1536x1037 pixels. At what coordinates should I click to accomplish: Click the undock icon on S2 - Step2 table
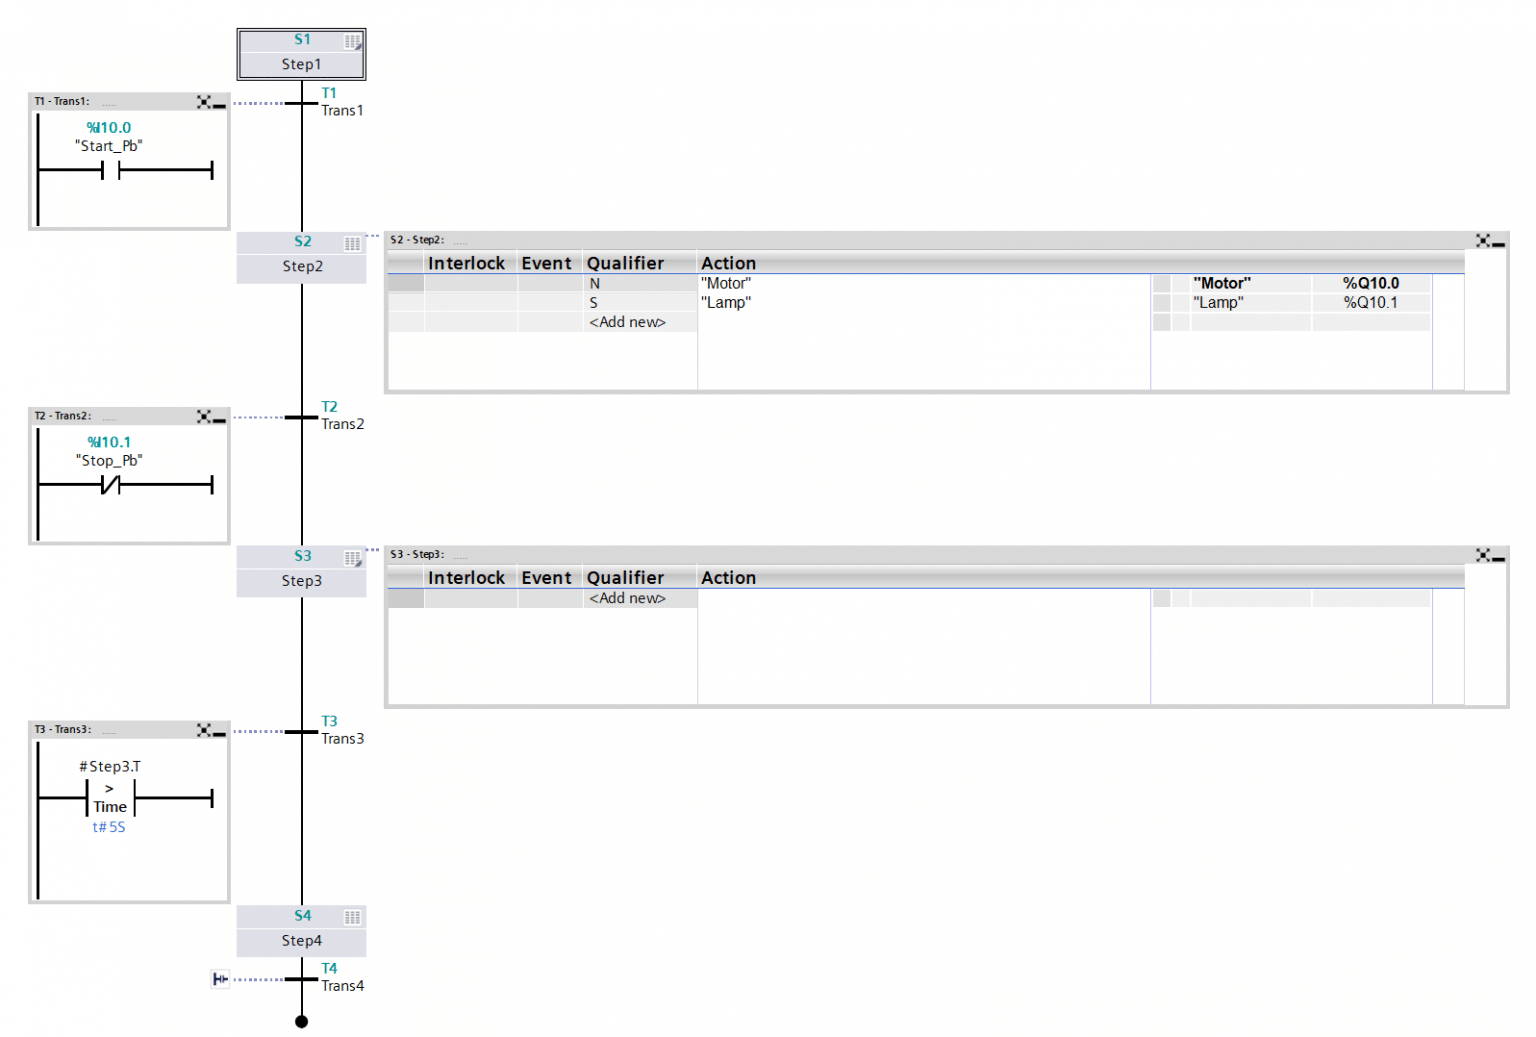pos(1483,240)
